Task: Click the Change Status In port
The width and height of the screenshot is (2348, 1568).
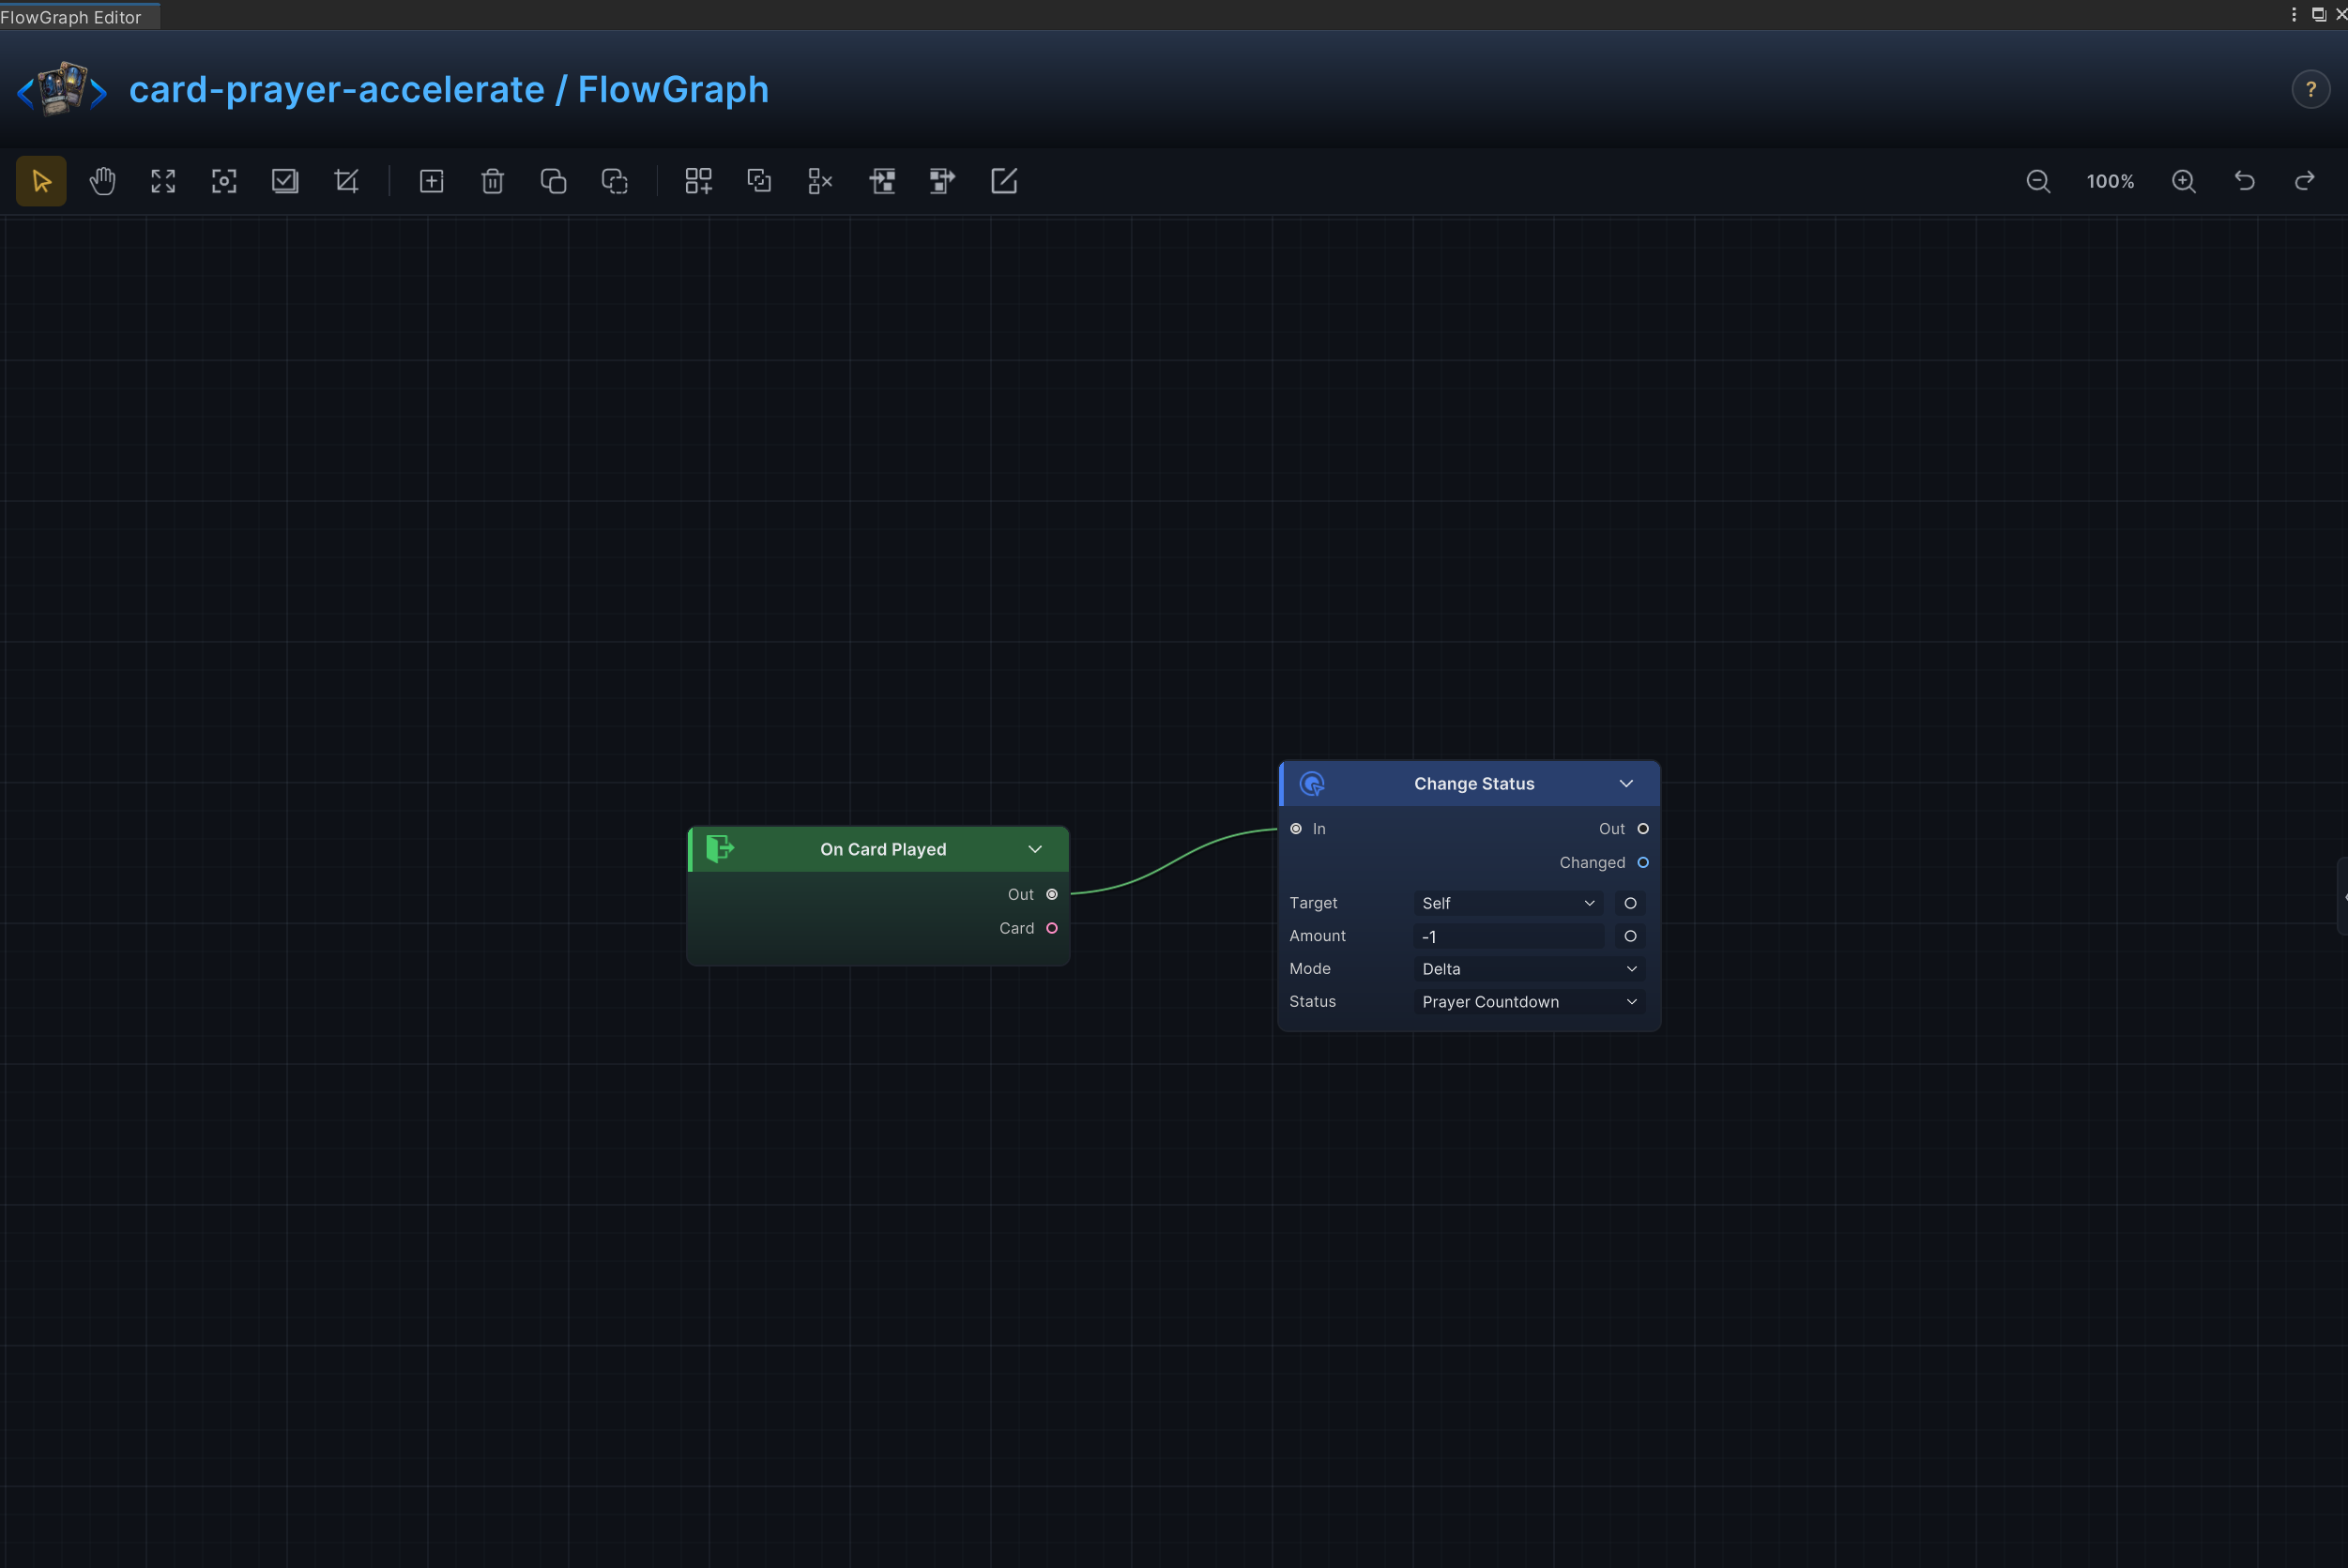Action: pyautogui.click(x=1296, y=829)
